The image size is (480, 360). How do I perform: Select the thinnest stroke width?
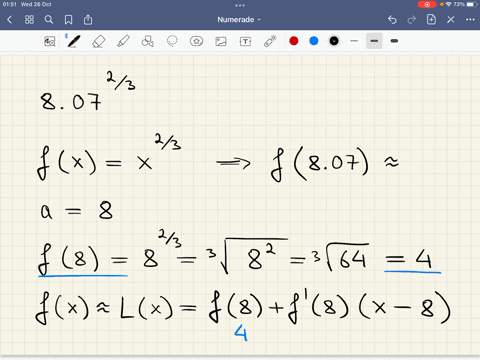[x=354, y=41]
